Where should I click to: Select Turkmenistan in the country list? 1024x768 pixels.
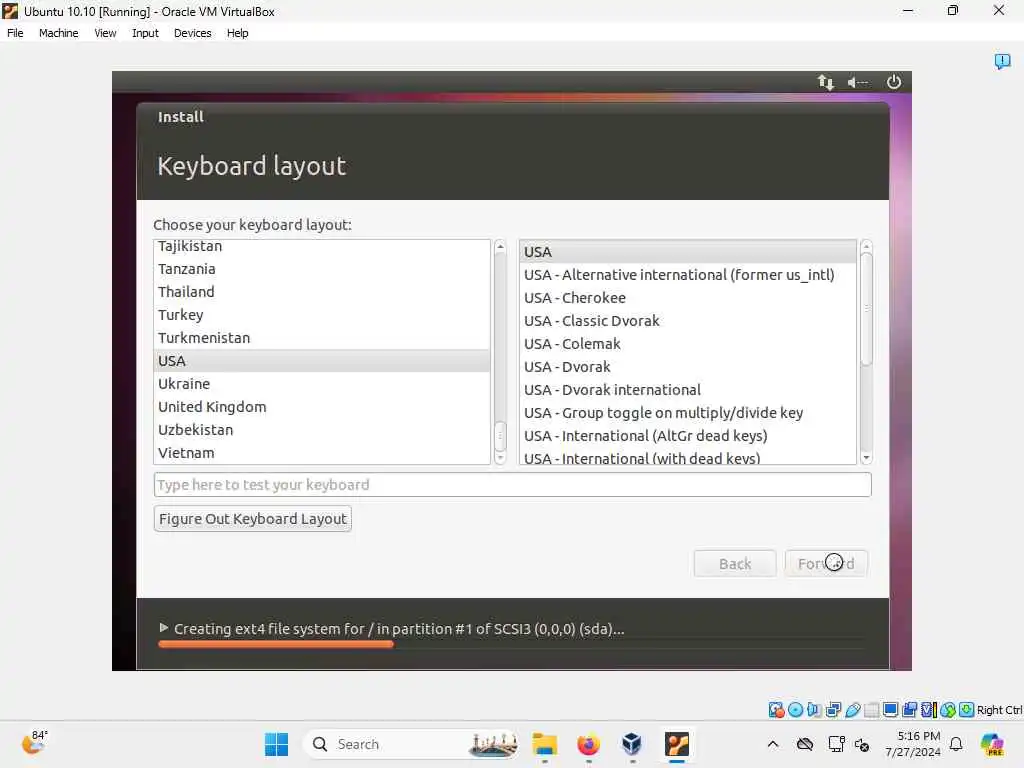point(322,338)
